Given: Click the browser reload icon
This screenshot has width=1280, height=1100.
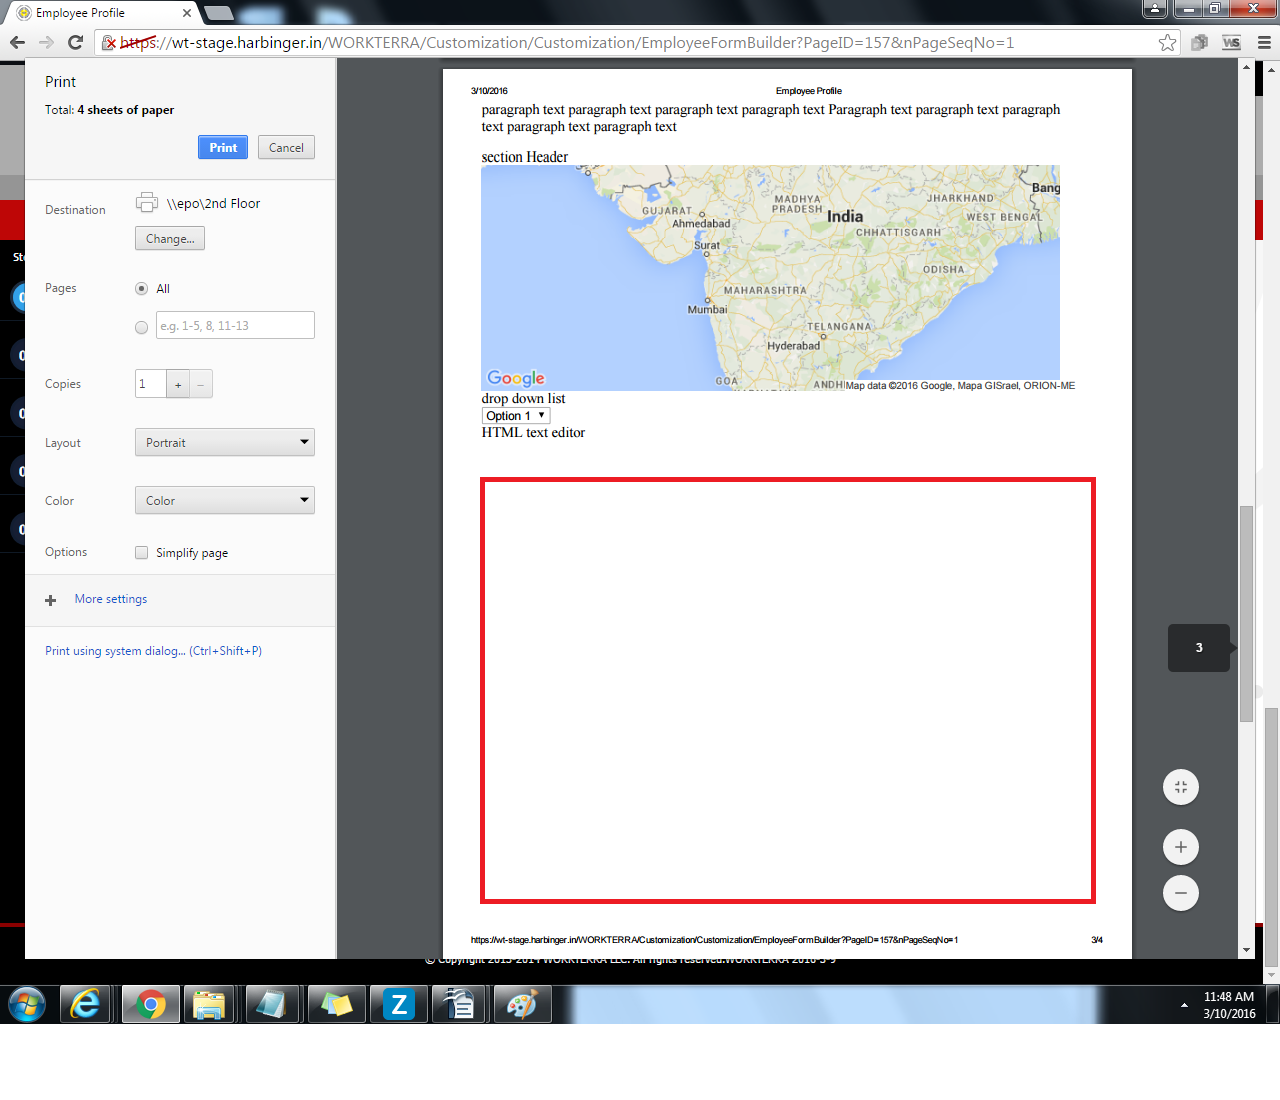Looking at the screenshot, I should [75, 42].
